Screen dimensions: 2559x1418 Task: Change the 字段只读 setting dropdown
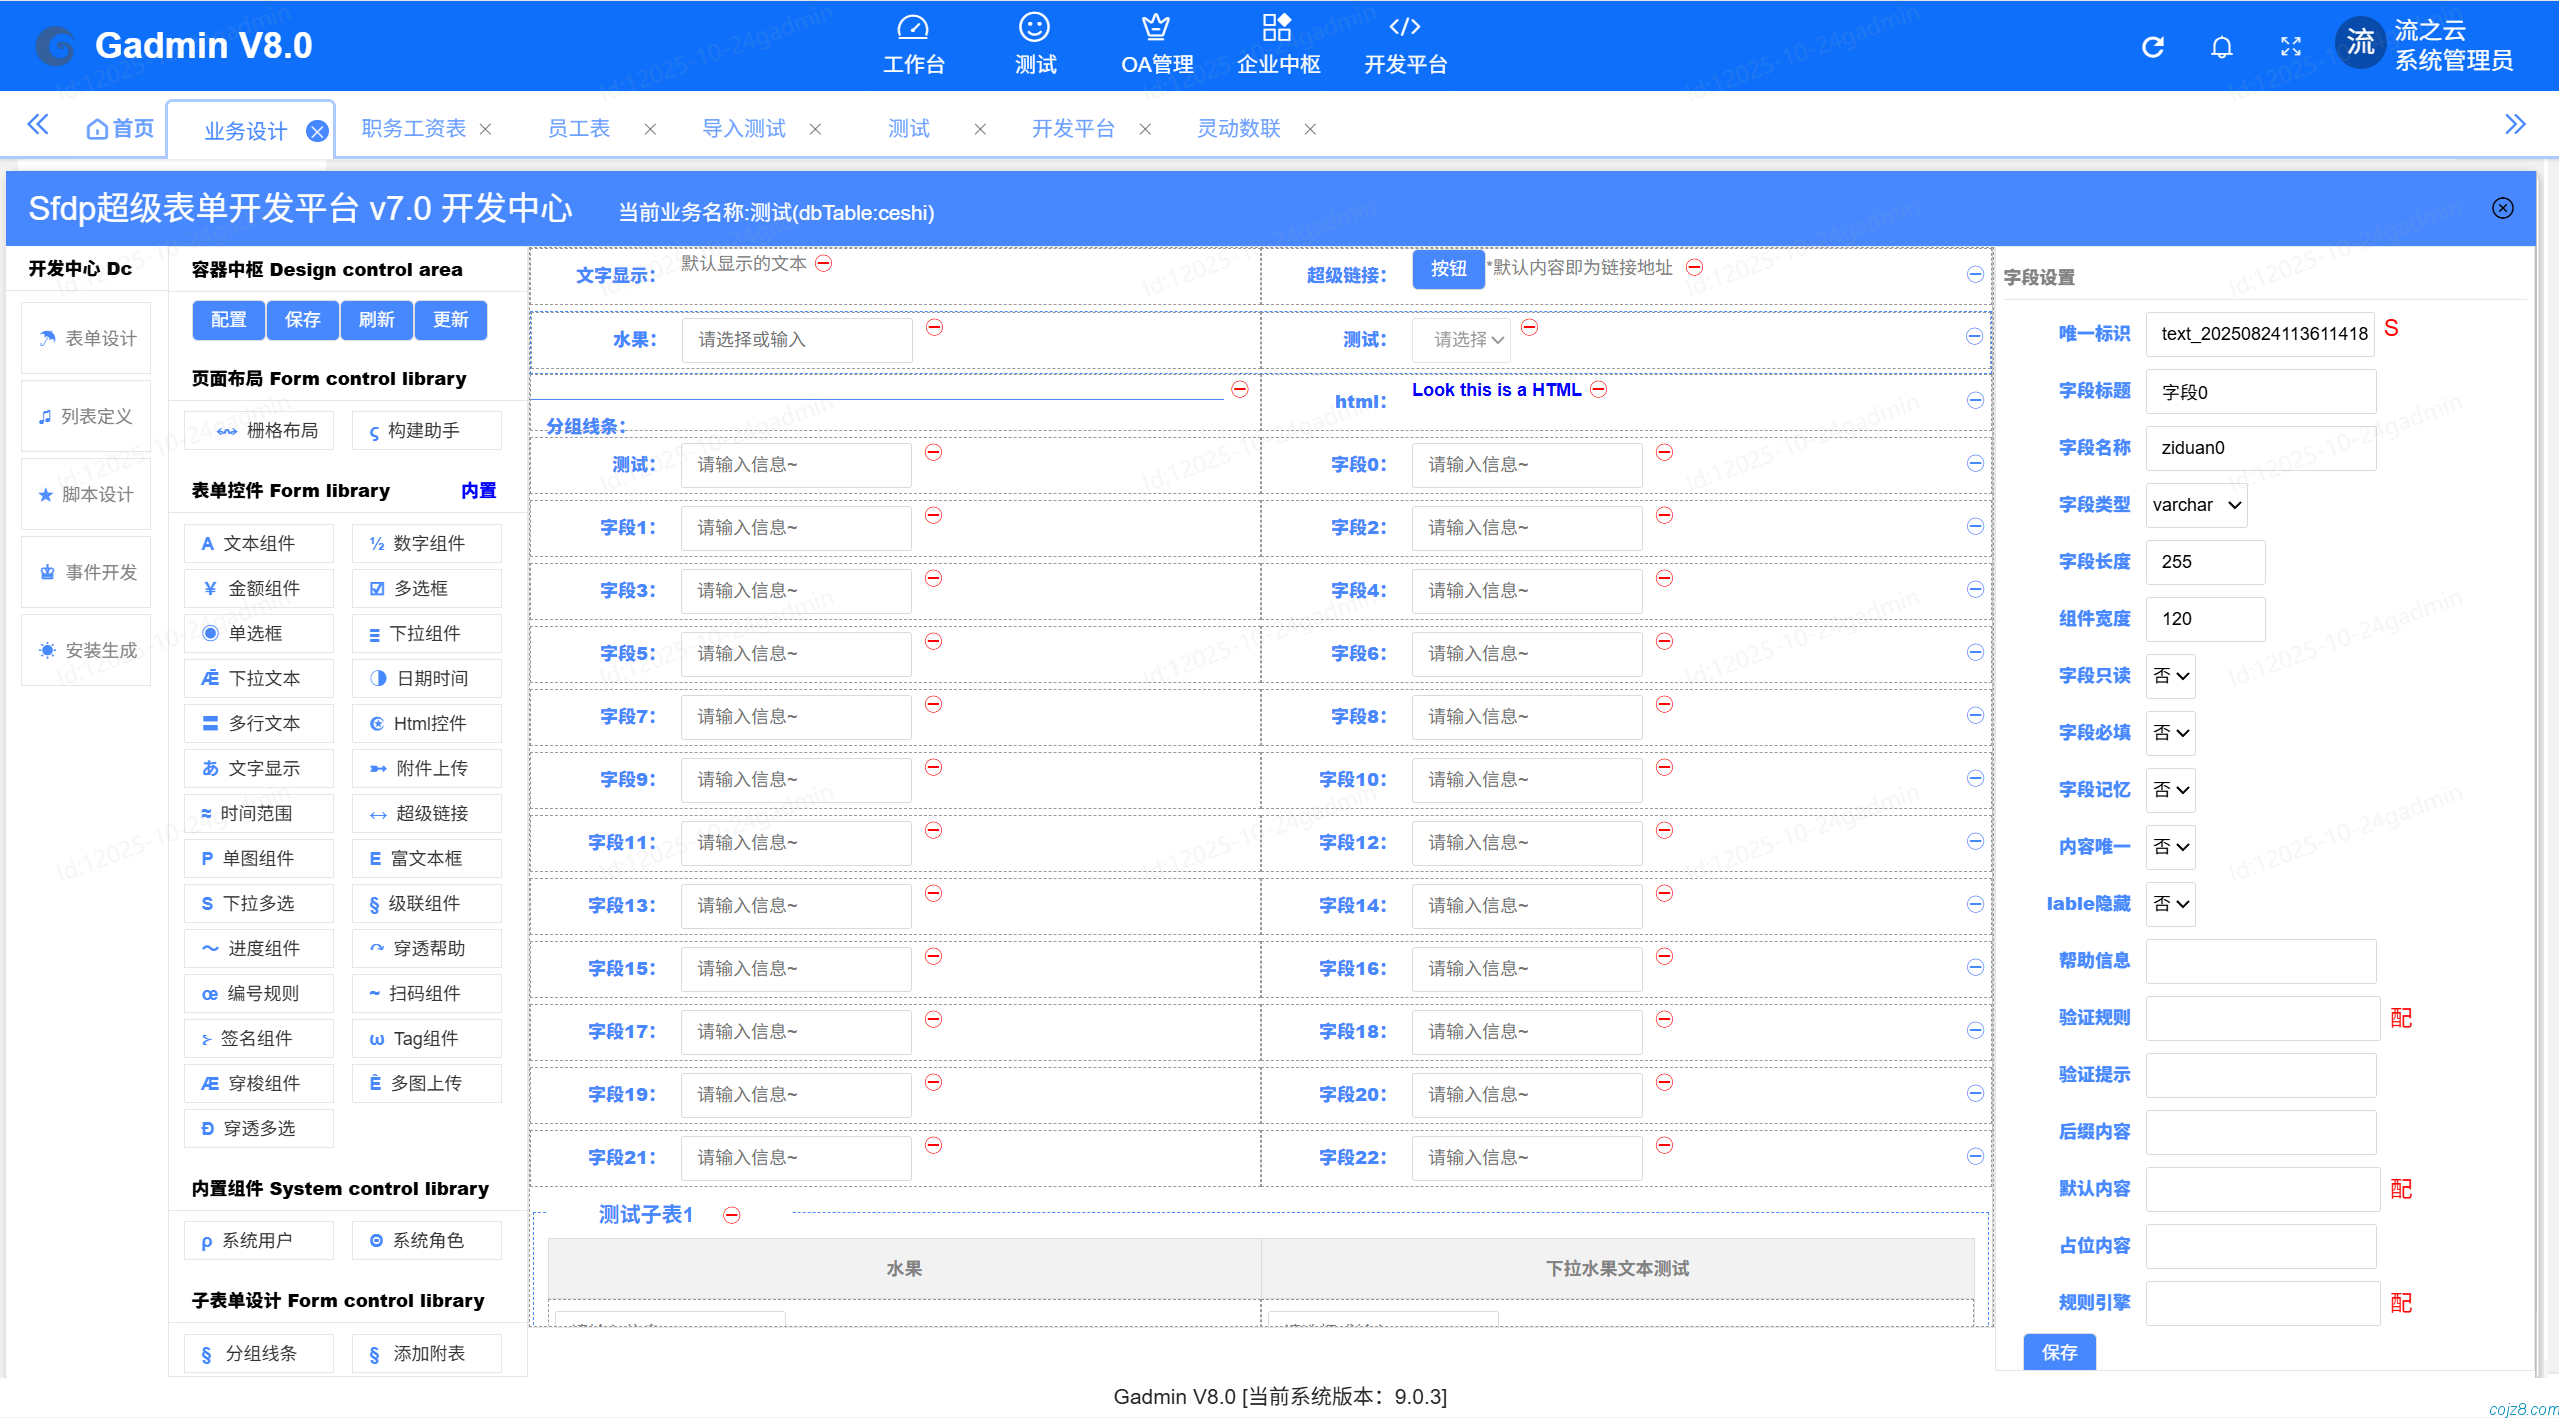2169,675
